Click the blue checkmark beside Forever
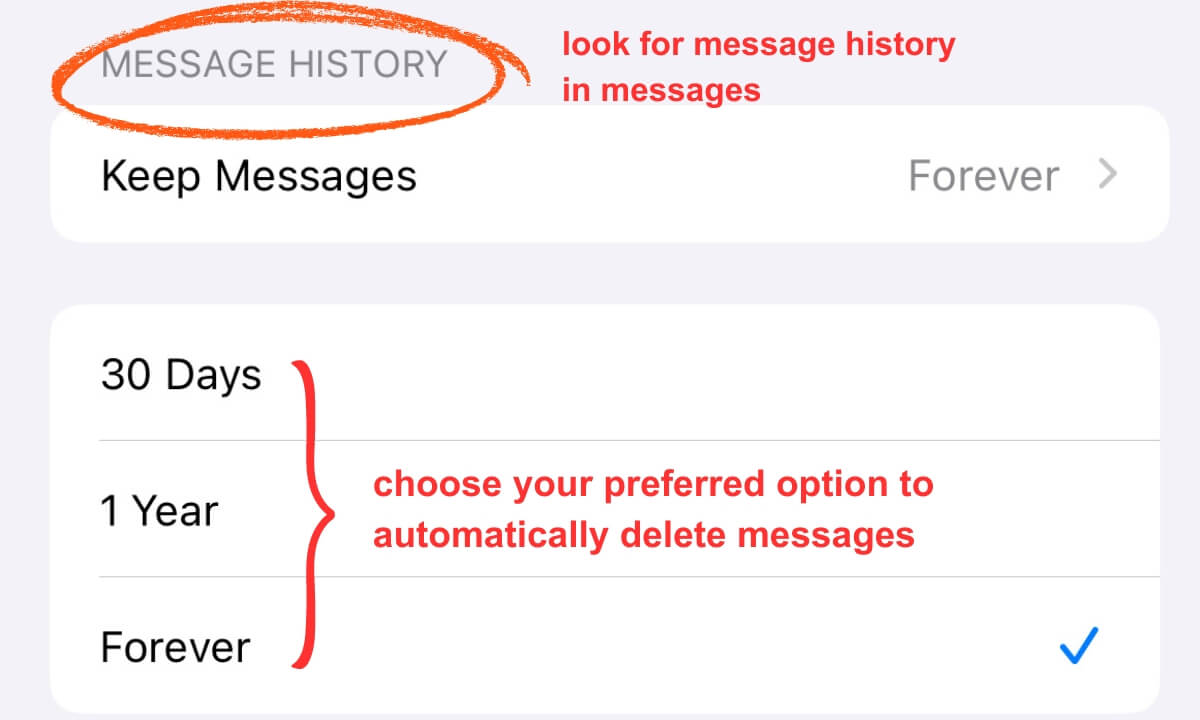The image size is (1200, 720). (x=1078, y=646)
